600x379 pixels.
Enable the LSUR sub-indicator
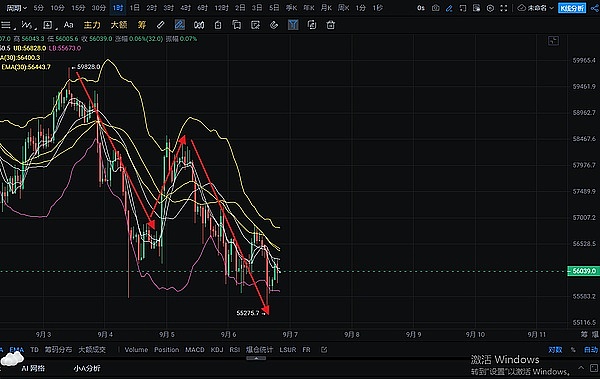click(288, 350)
